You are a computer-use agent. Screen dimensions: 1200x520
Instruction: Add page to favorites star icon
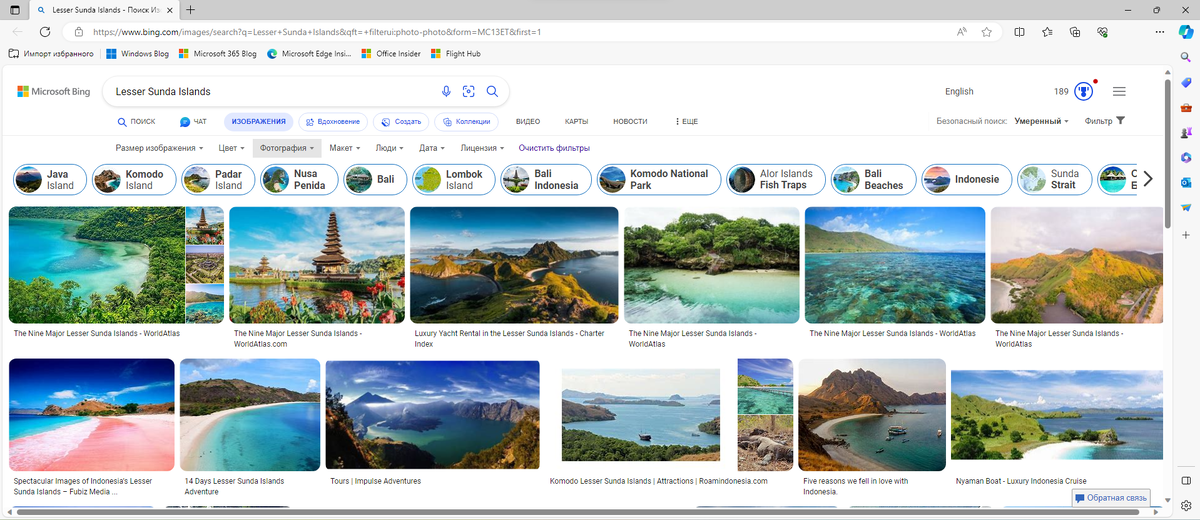(x=986, y=32)
